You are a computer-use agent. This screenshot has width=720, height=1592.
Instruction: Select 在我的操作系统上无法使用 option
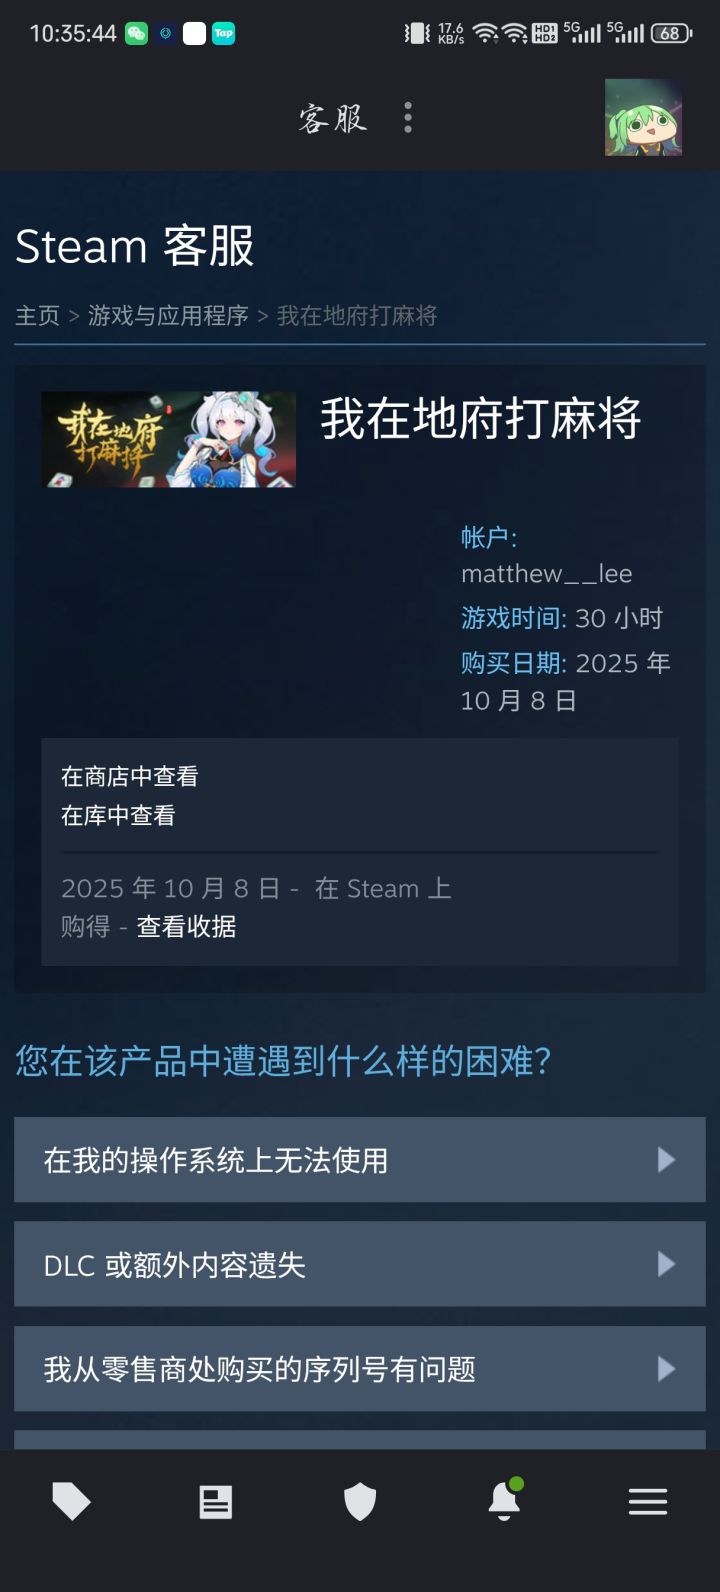coord(360,1160)
